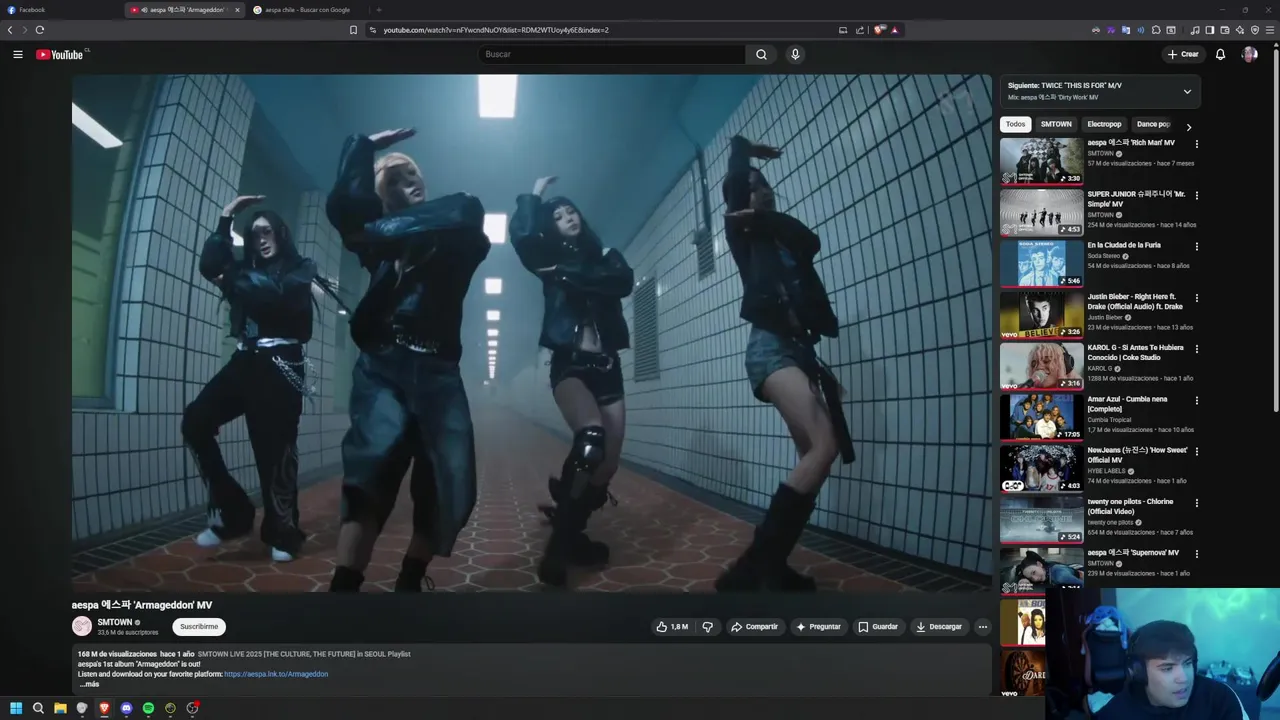Click the SMTOWN channel avatar
1280x720 pixels.
pyautogui.click(x=82, y=627)
